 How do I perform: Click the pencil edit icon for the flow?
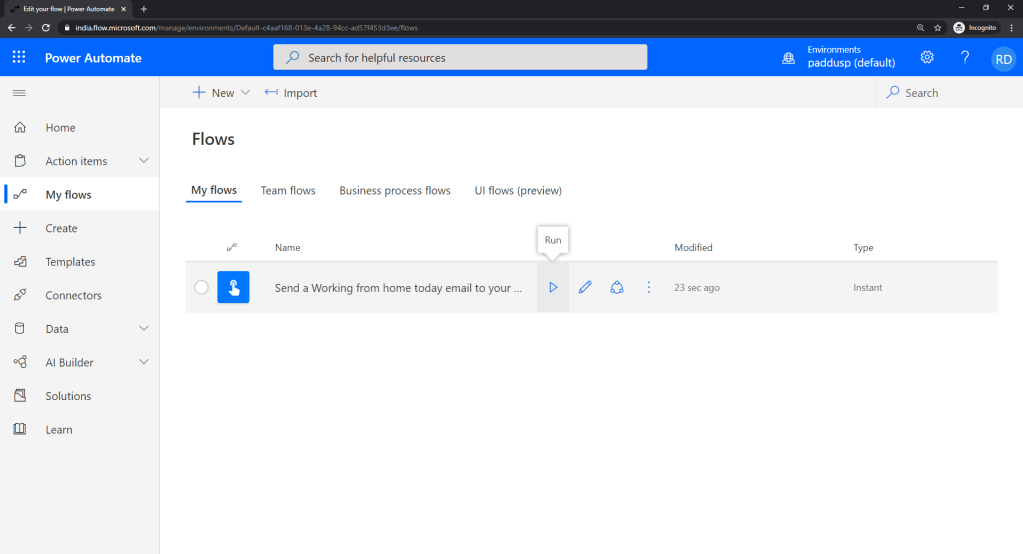click(585, 288)
